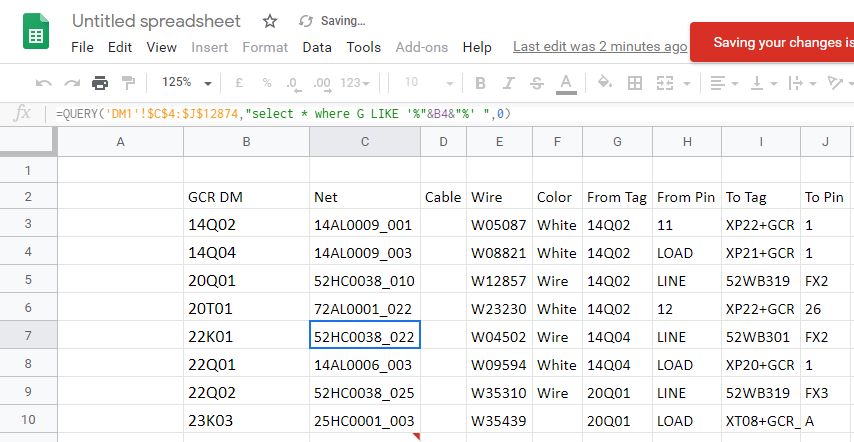Select the paint format roller
The width and height of the screenshot is (854, 442).
(x=129, y=83)
